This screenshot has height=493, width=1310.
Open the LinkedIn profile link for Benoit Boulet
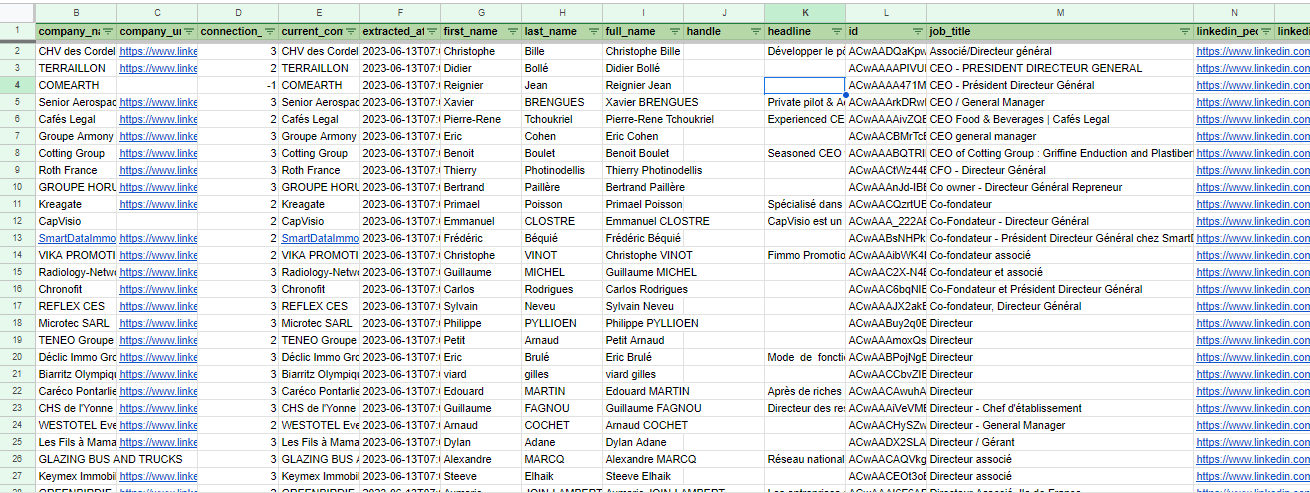[1252, 153]
